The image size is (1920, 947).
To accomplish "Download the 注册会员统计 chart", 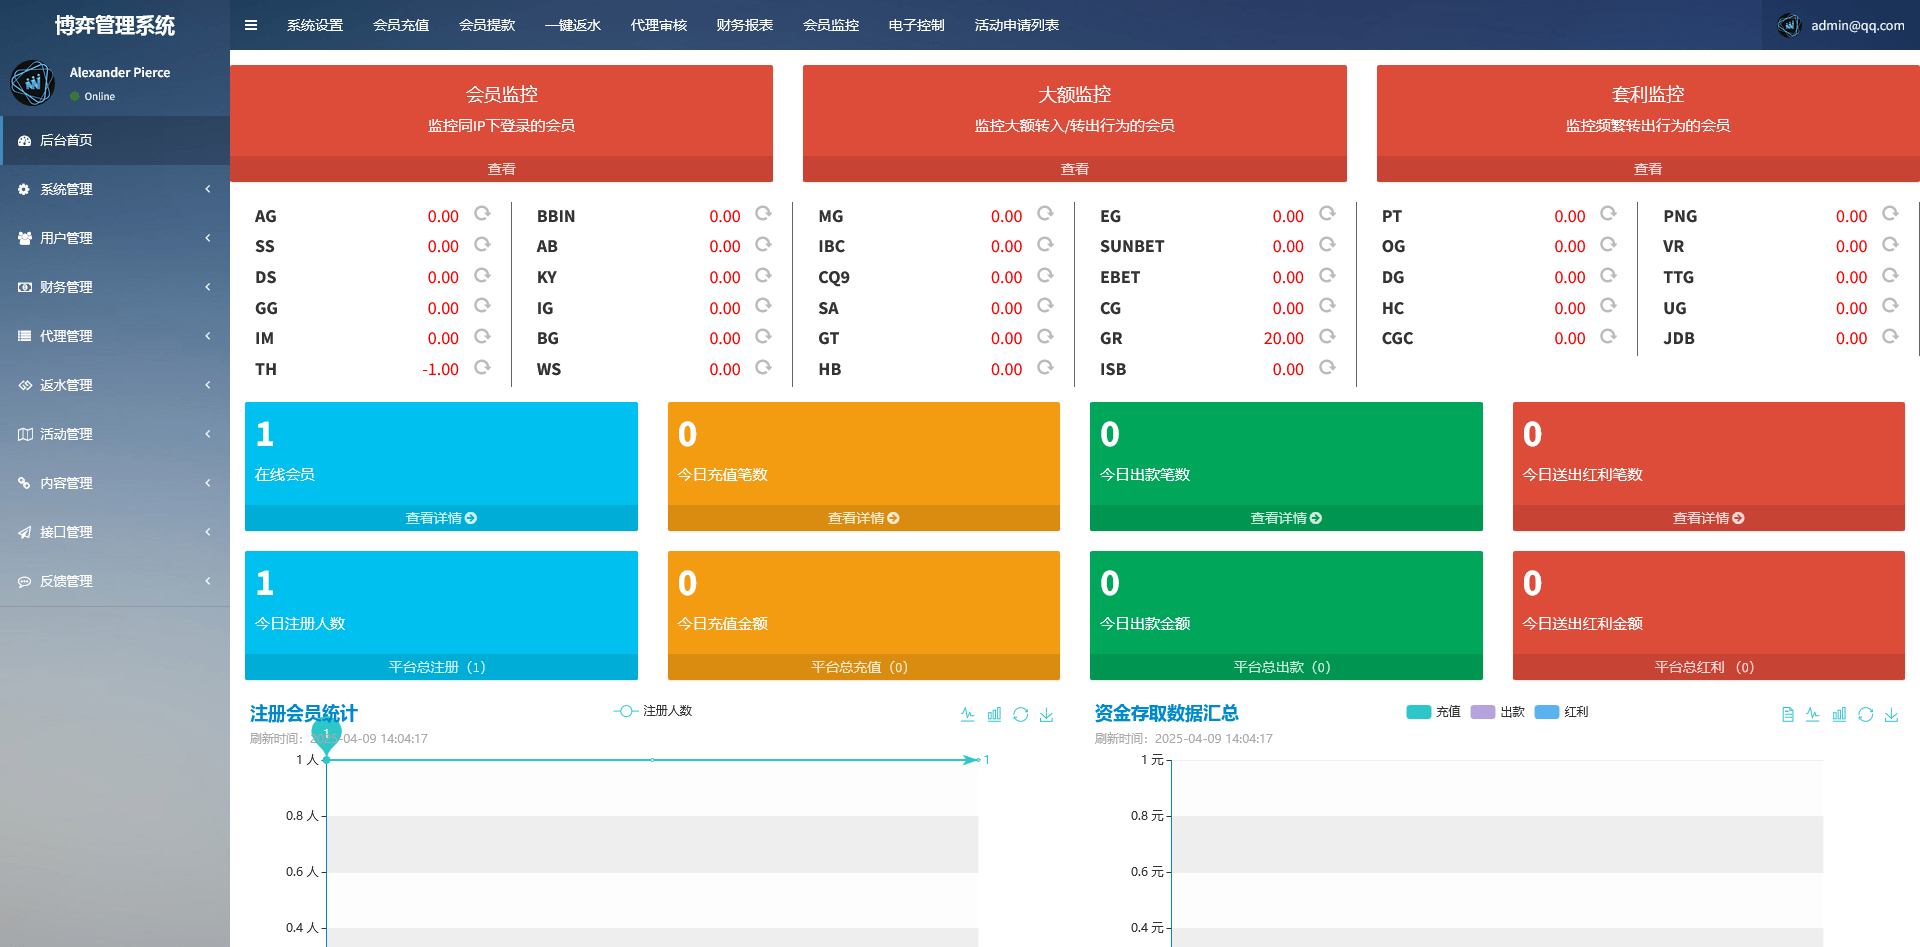I will point(1047,714).
